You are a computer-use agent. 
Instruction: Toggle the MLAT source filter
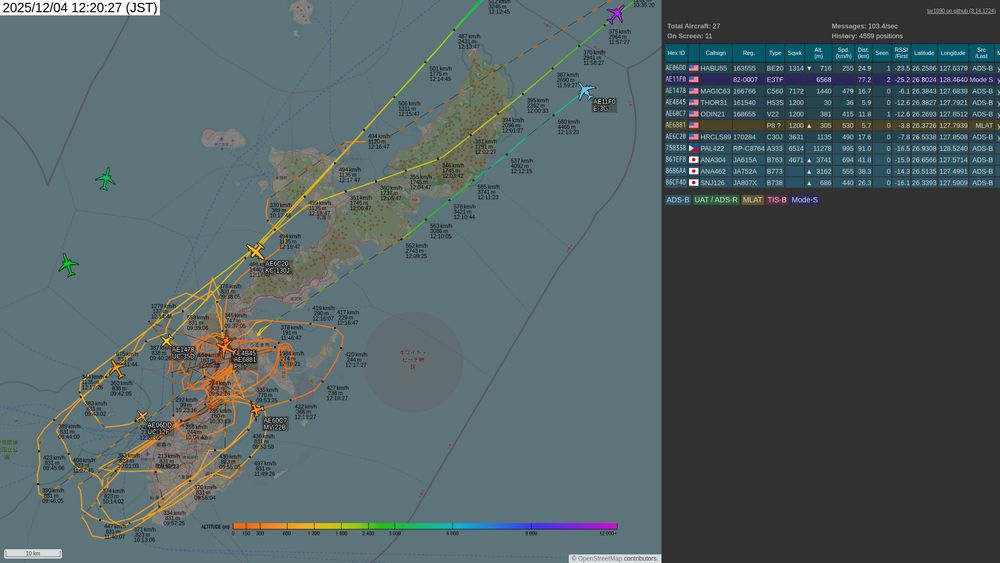tap(753, 200)
